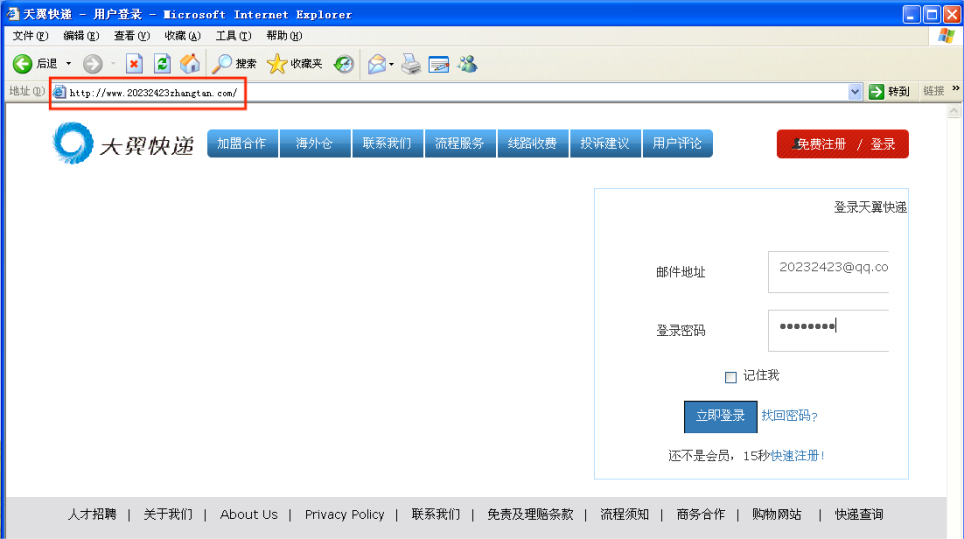
Task: Select the 联系我们 navigation tab
Action: pyautogui.click(x=387, y=143)
